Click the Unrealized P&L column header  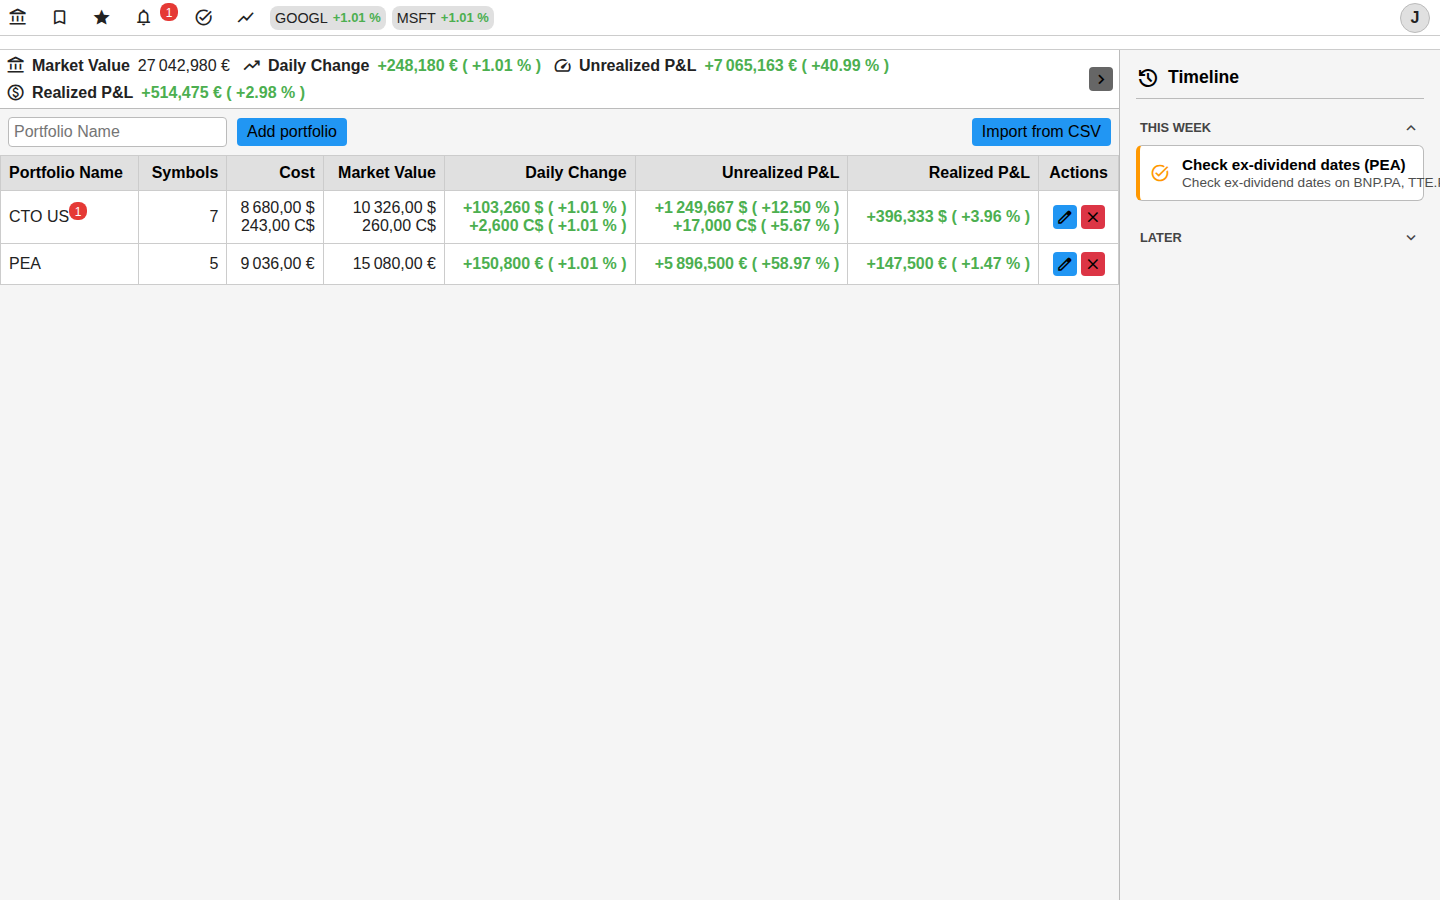(x=741, y=173)
